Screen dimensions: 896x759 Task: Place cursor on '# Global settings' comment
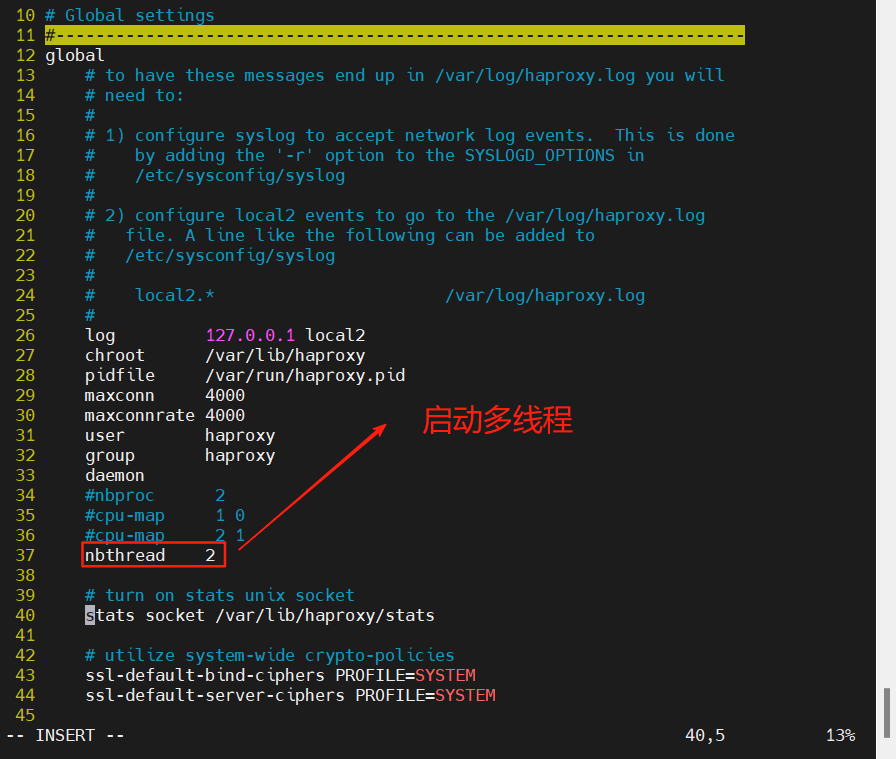130,15
